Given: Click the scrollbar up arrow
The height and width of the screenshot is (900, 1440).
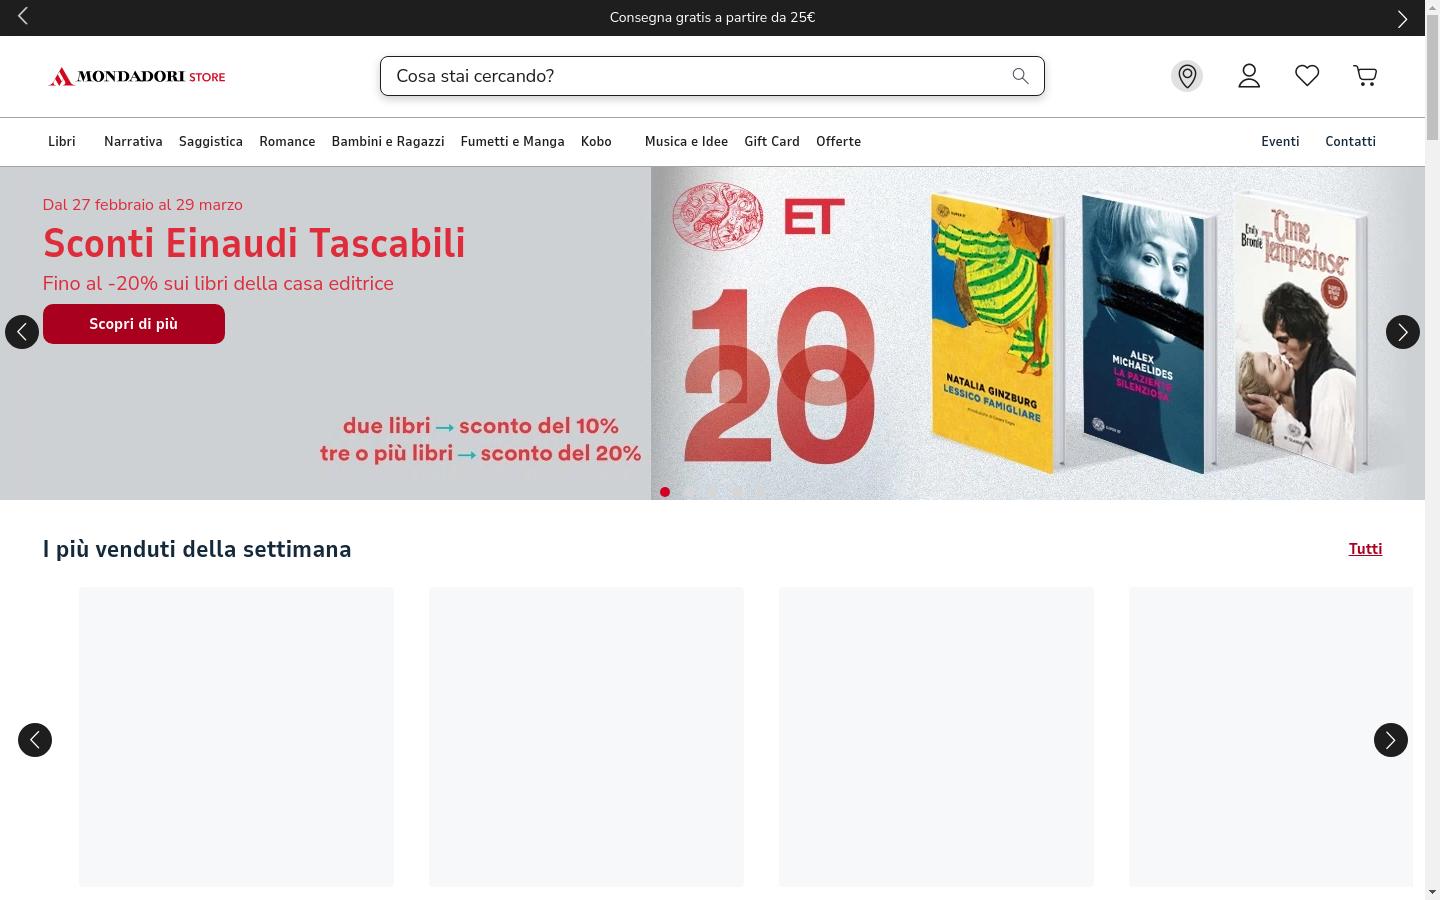Looking at the screenshot, I should coord(1432,8).
